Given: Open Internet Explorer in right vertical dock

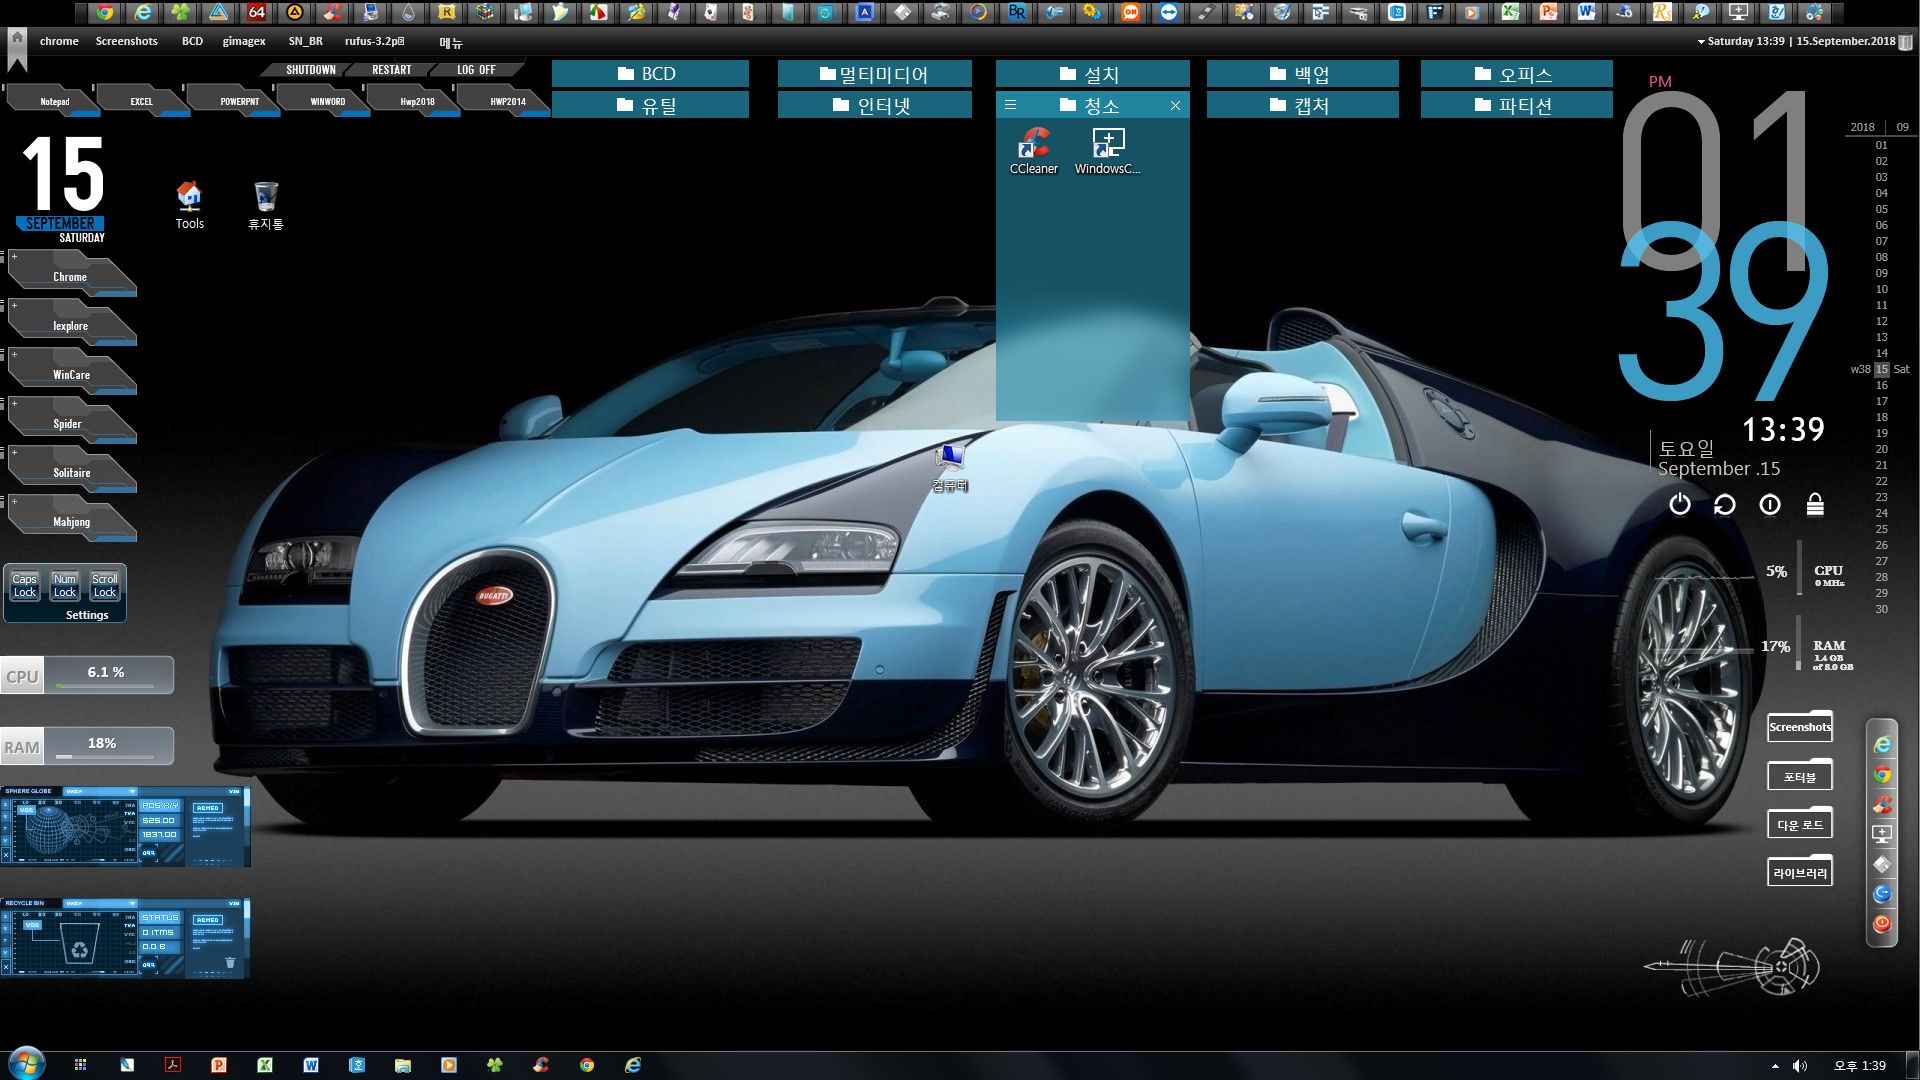Looking at the screenshot, I should click(1882, 745).
